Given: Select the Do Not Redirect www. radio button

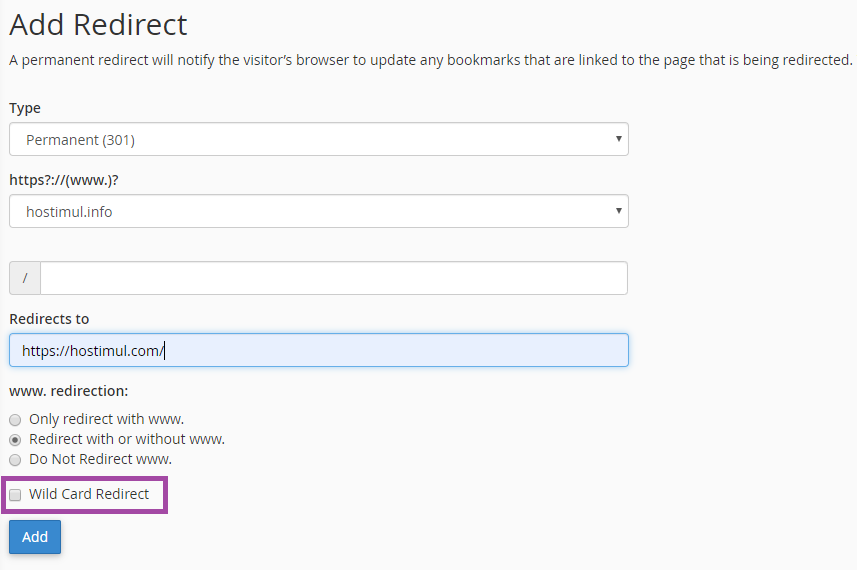Looking at the screenshot, I should click(x=15, y=460).
